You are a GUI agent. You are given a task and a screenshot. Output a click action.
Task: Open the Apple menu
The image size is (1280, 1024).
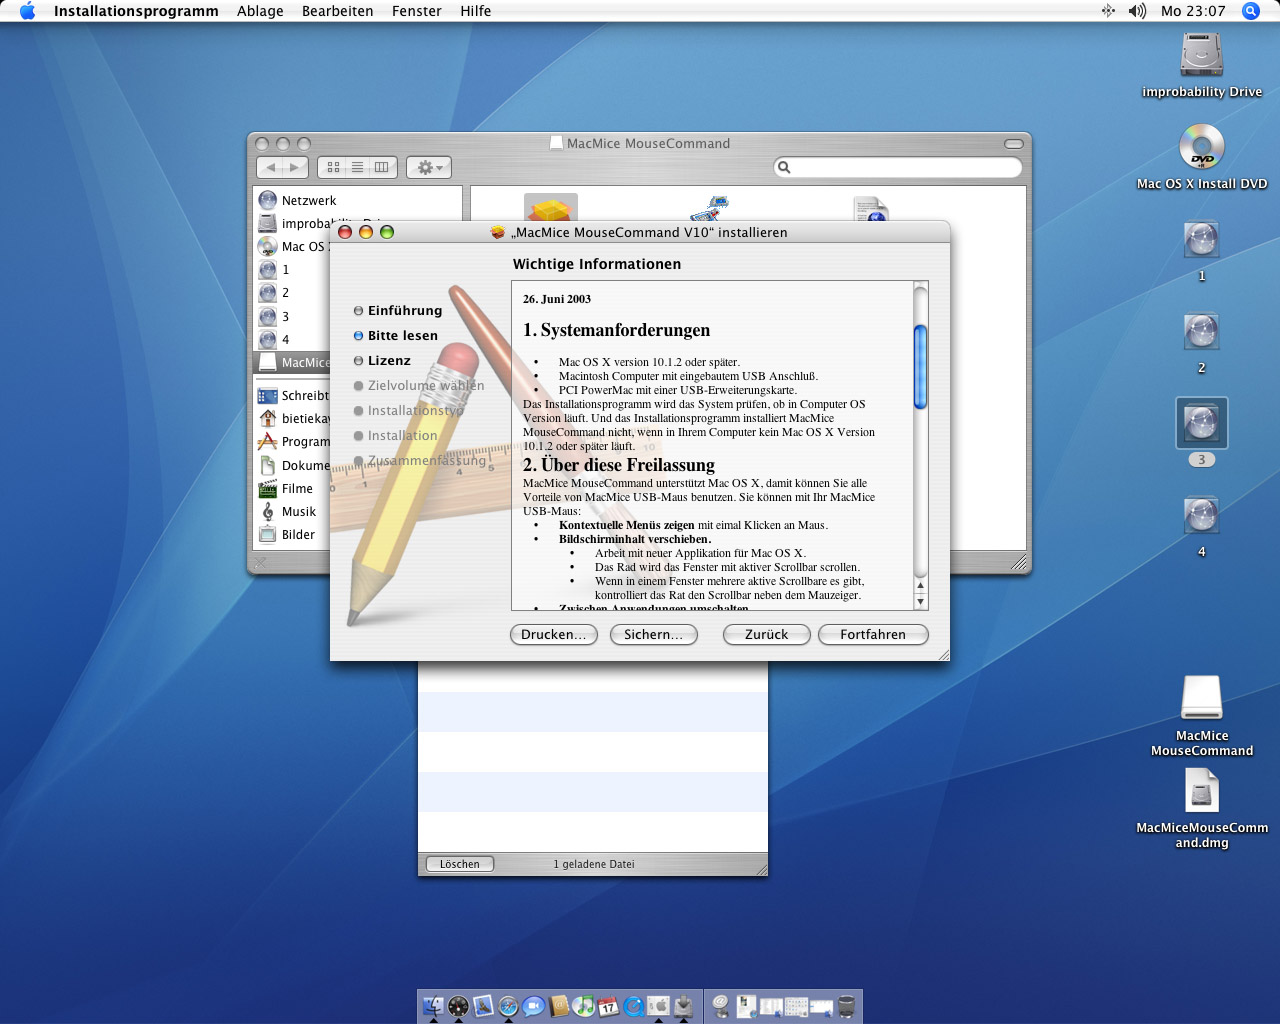point(27,11)
